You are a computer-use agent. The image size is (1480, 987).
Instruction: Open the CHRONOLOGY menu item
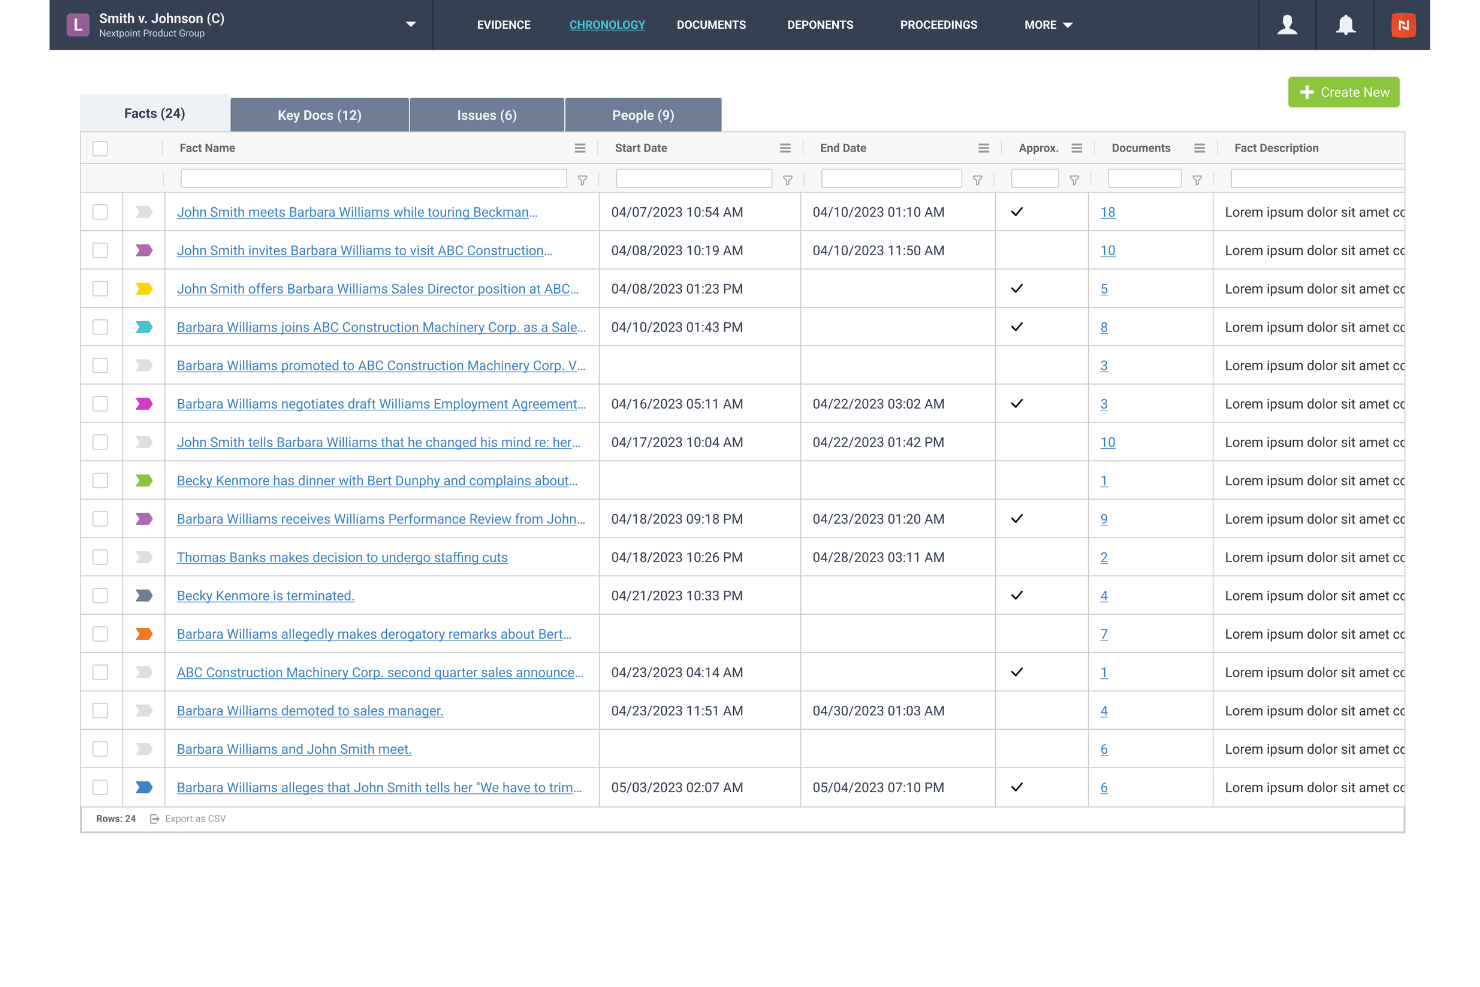click(607, 25)
